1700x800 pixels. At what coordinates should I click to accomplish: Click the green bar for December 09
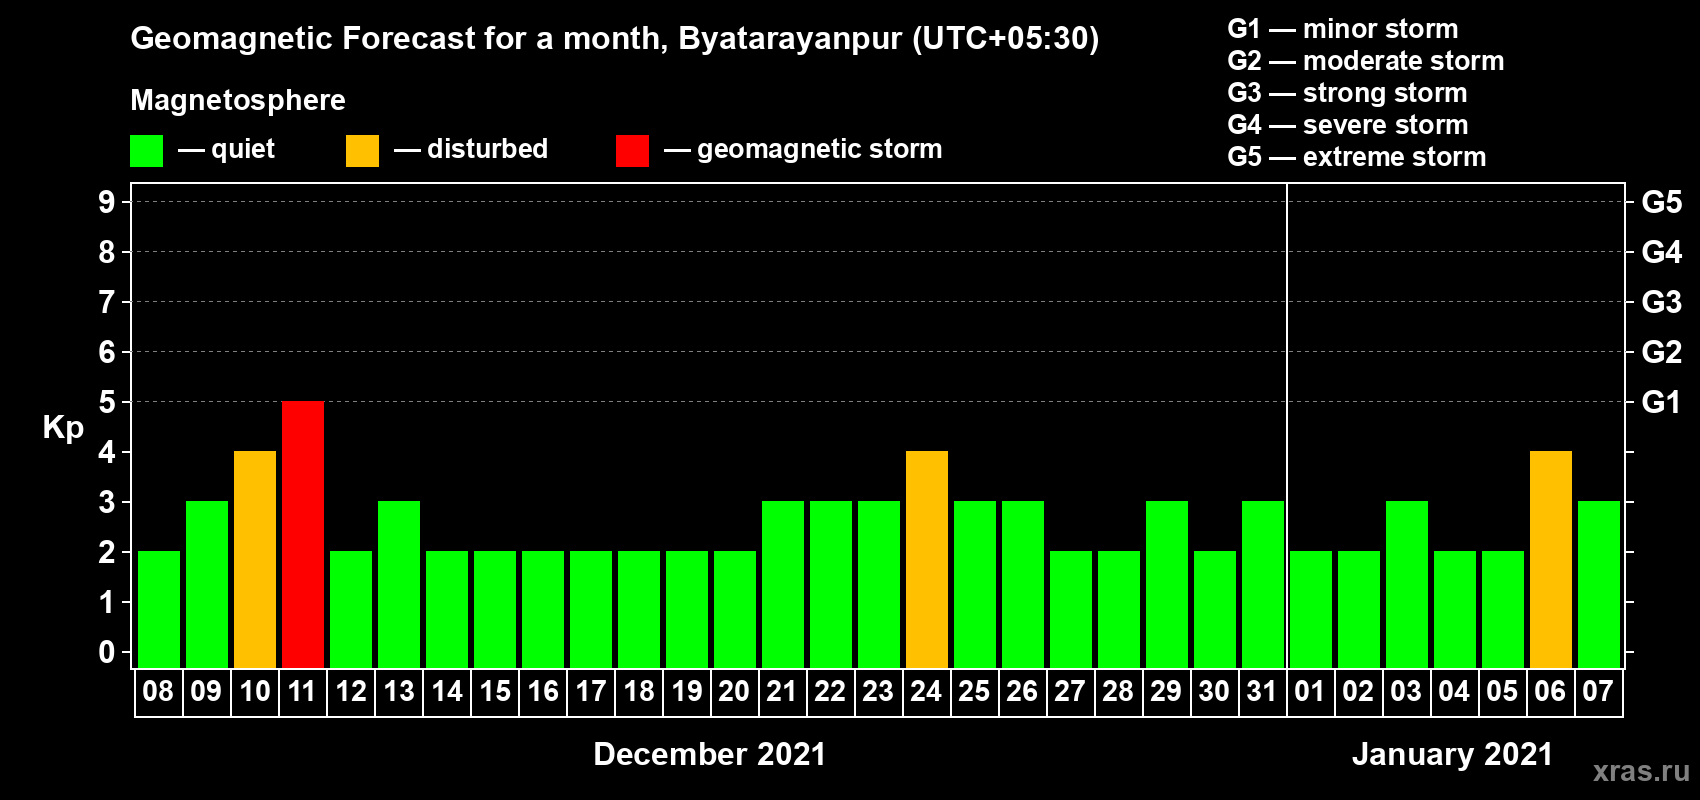[207, 584]
